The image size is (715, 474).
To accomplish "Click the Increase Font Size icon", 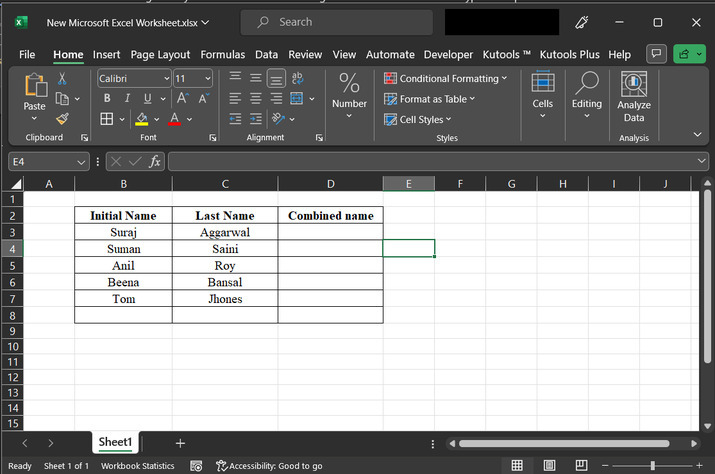I will coord(182,98).
